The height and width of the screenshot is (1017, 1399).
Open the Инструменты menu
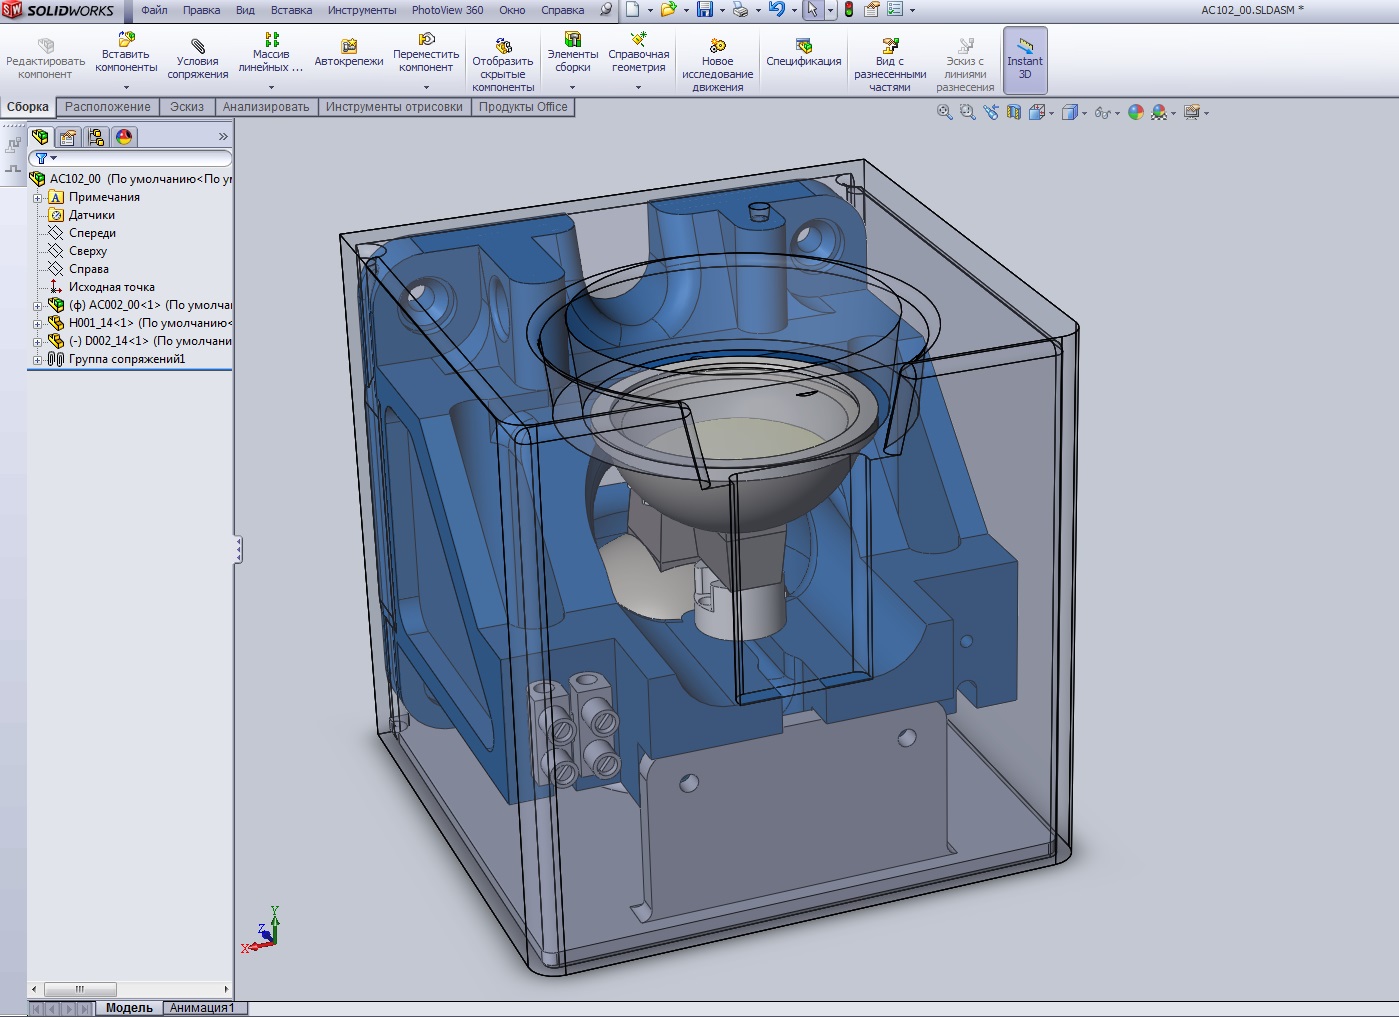(361, 10)
